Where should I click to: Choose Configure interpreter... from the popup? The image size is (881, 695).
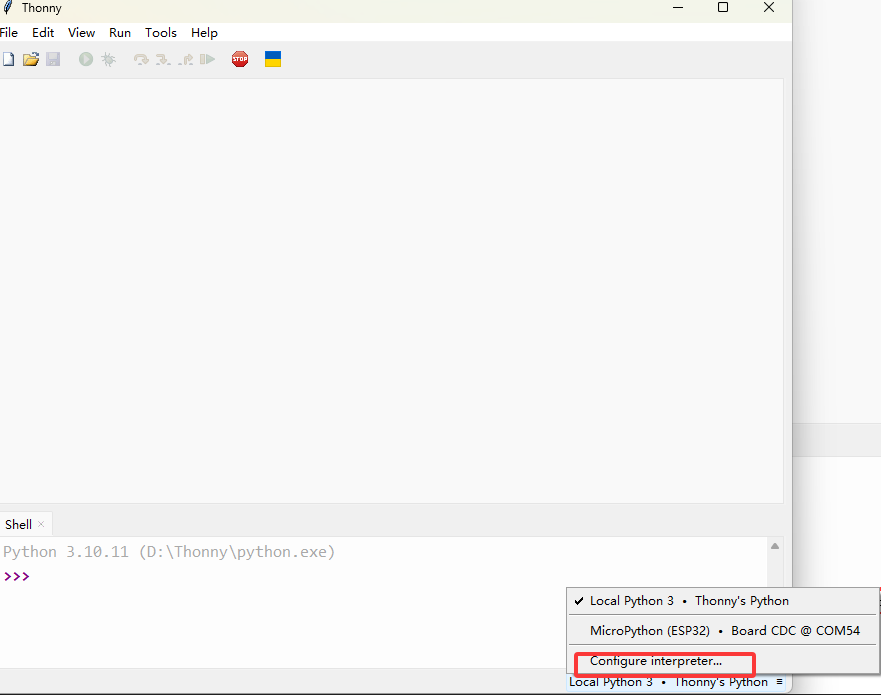656,661
